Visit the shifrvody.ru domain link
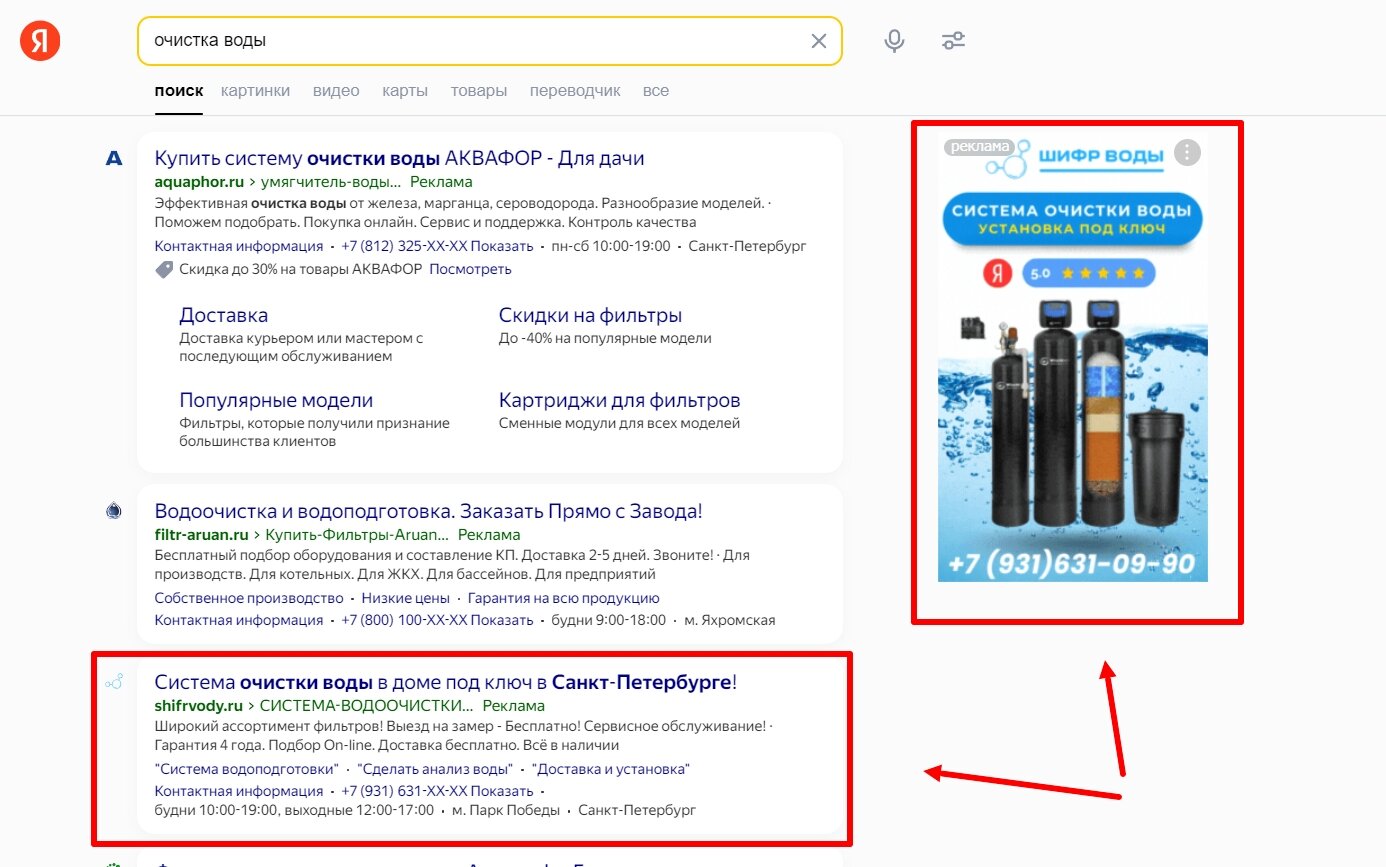1386x867 pixels. [199, 706]
